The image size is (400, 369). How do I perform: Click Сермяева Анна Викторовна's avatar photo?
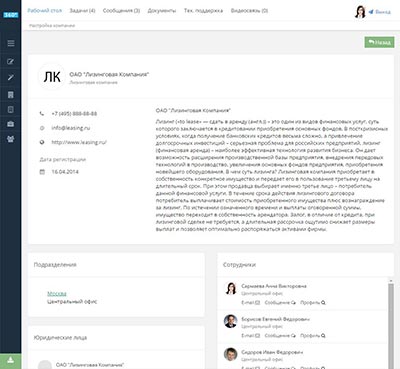tap(230, 288)
